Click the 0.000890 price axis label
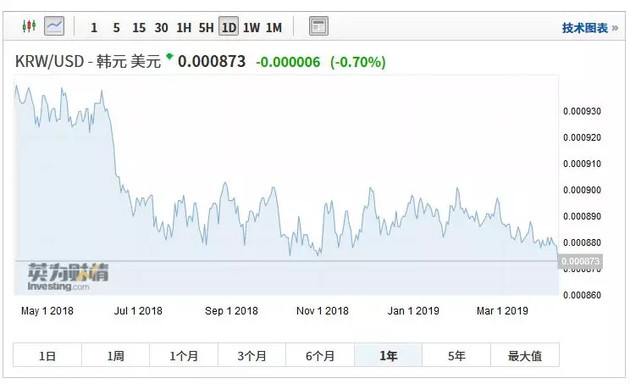Screen dimensions: 630x384 [582, 217]
